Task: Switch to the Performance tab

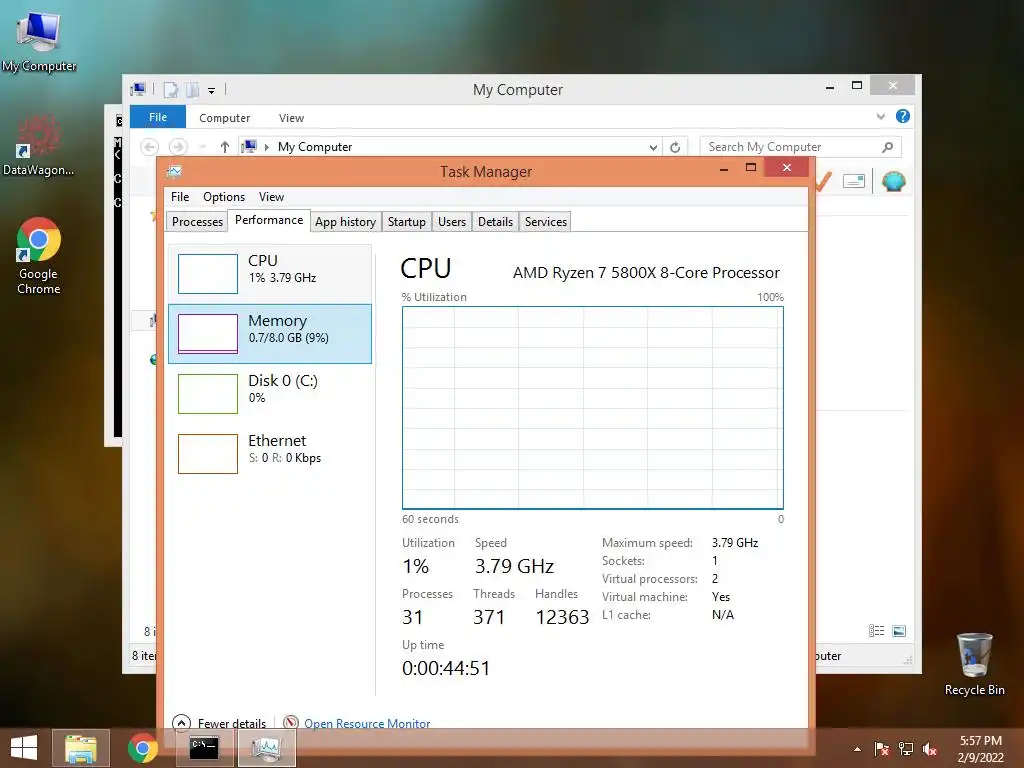Action: [x=268, y=220]
